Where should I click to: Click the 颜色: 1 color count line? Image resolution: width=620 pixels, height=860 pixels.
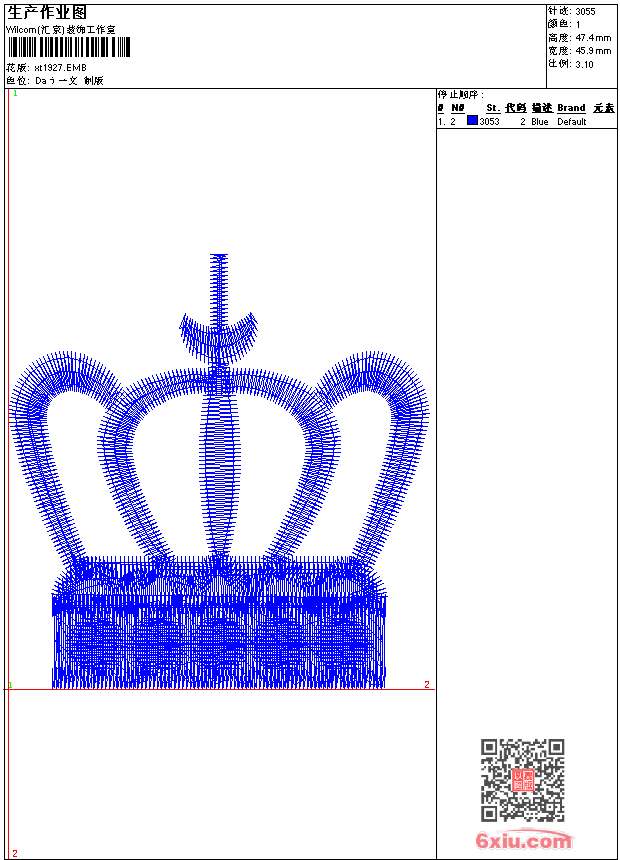[564, 24]
